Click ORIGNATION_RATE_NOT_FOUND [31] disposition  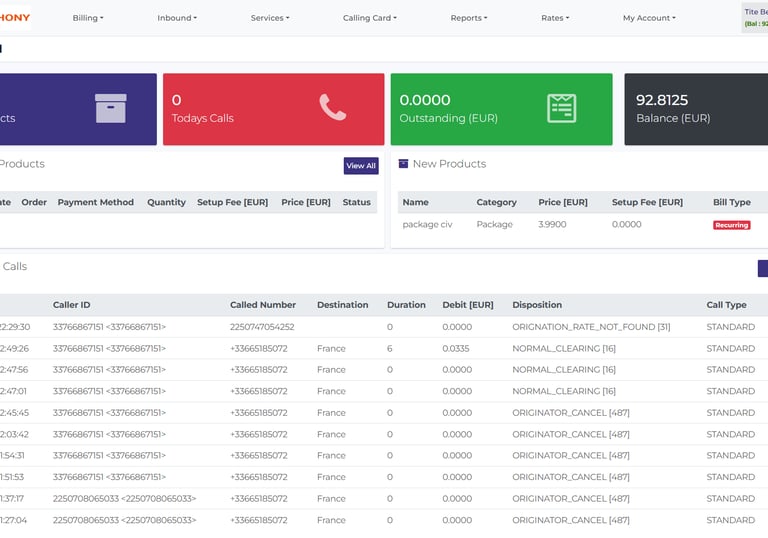coord(591,327)
